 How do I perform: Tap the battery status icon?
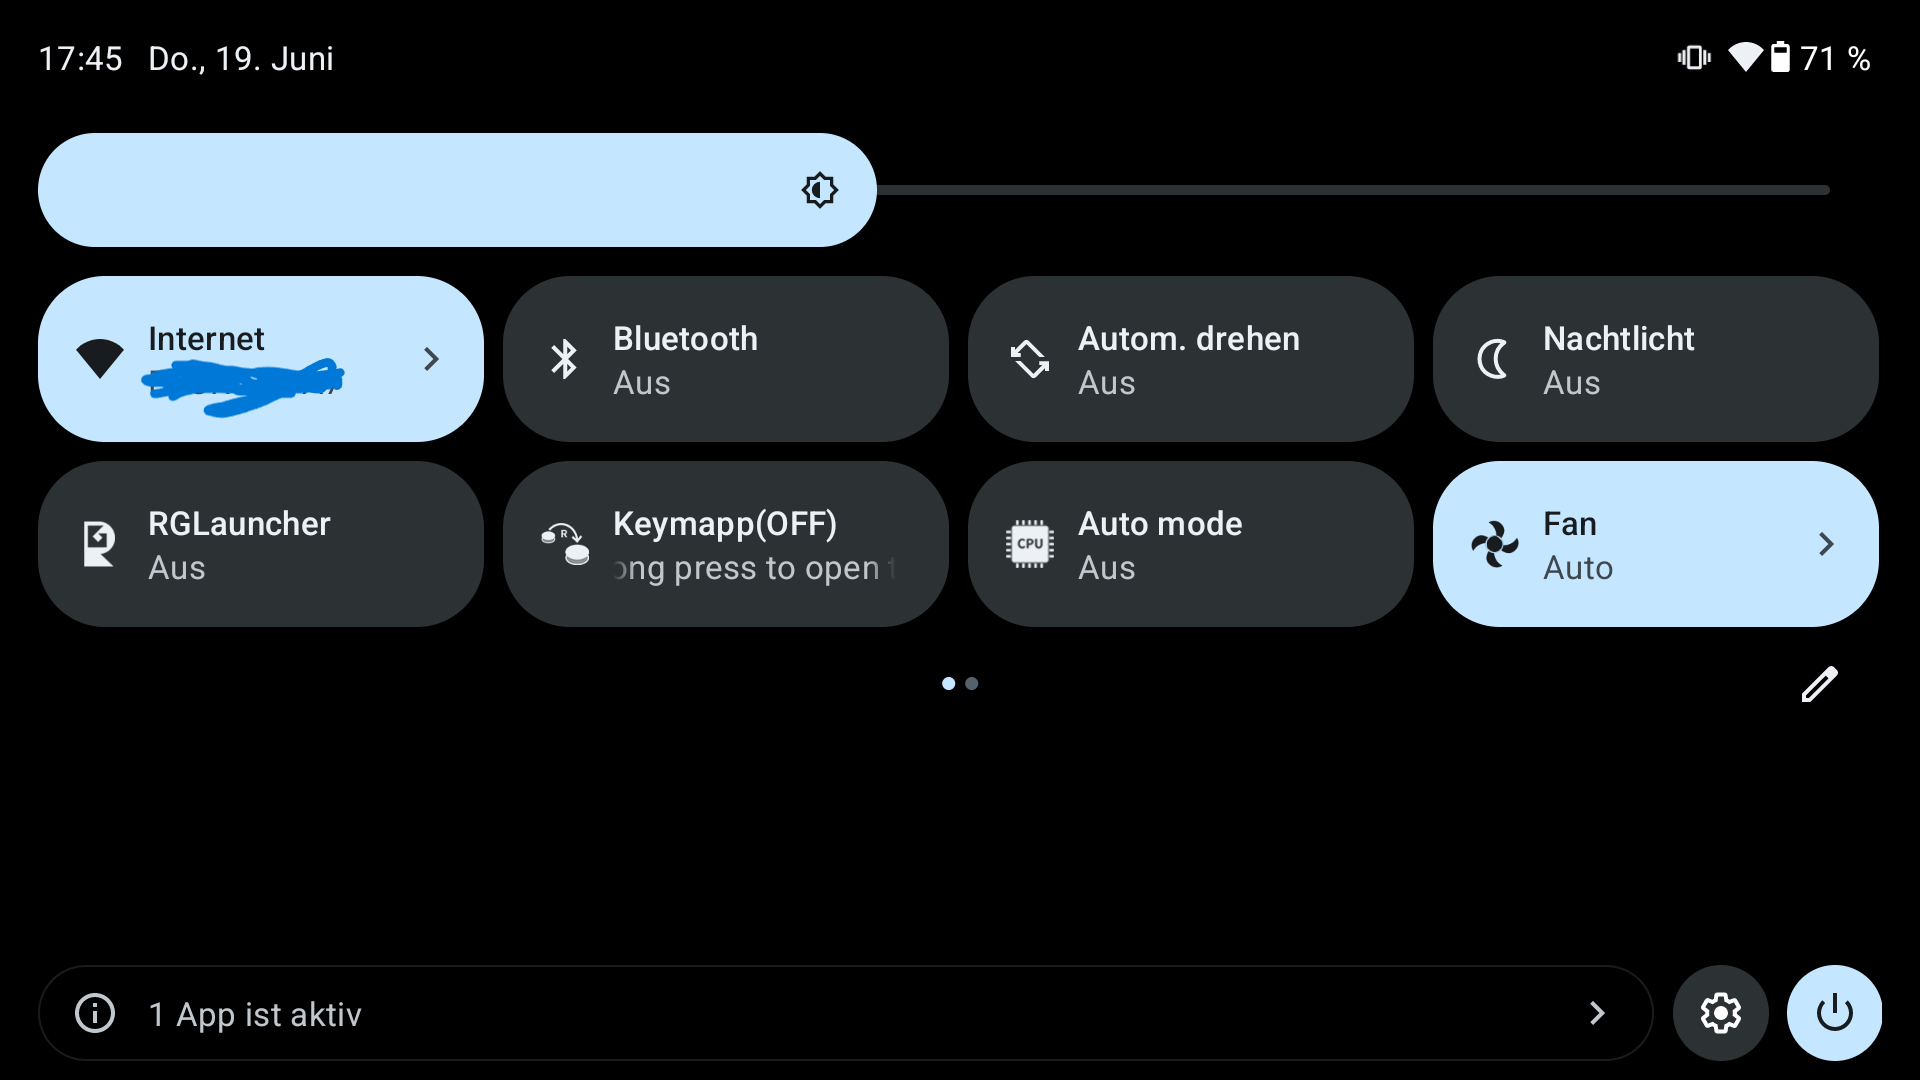coord(1780,57)
